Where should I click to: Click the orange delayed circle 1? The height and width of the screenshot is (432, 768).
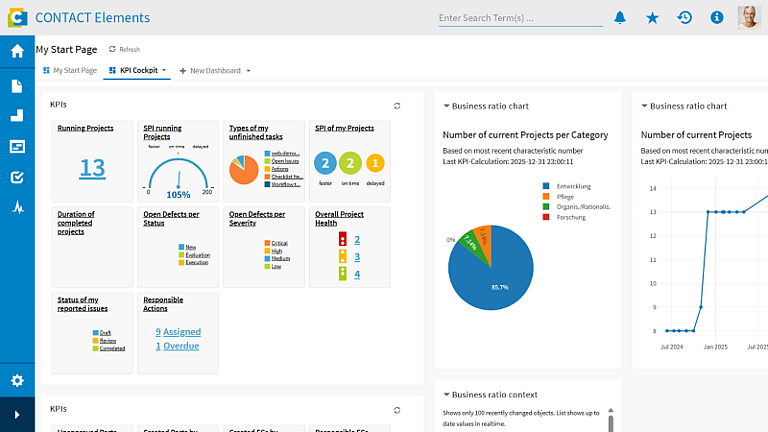click(x=375, y=163)
